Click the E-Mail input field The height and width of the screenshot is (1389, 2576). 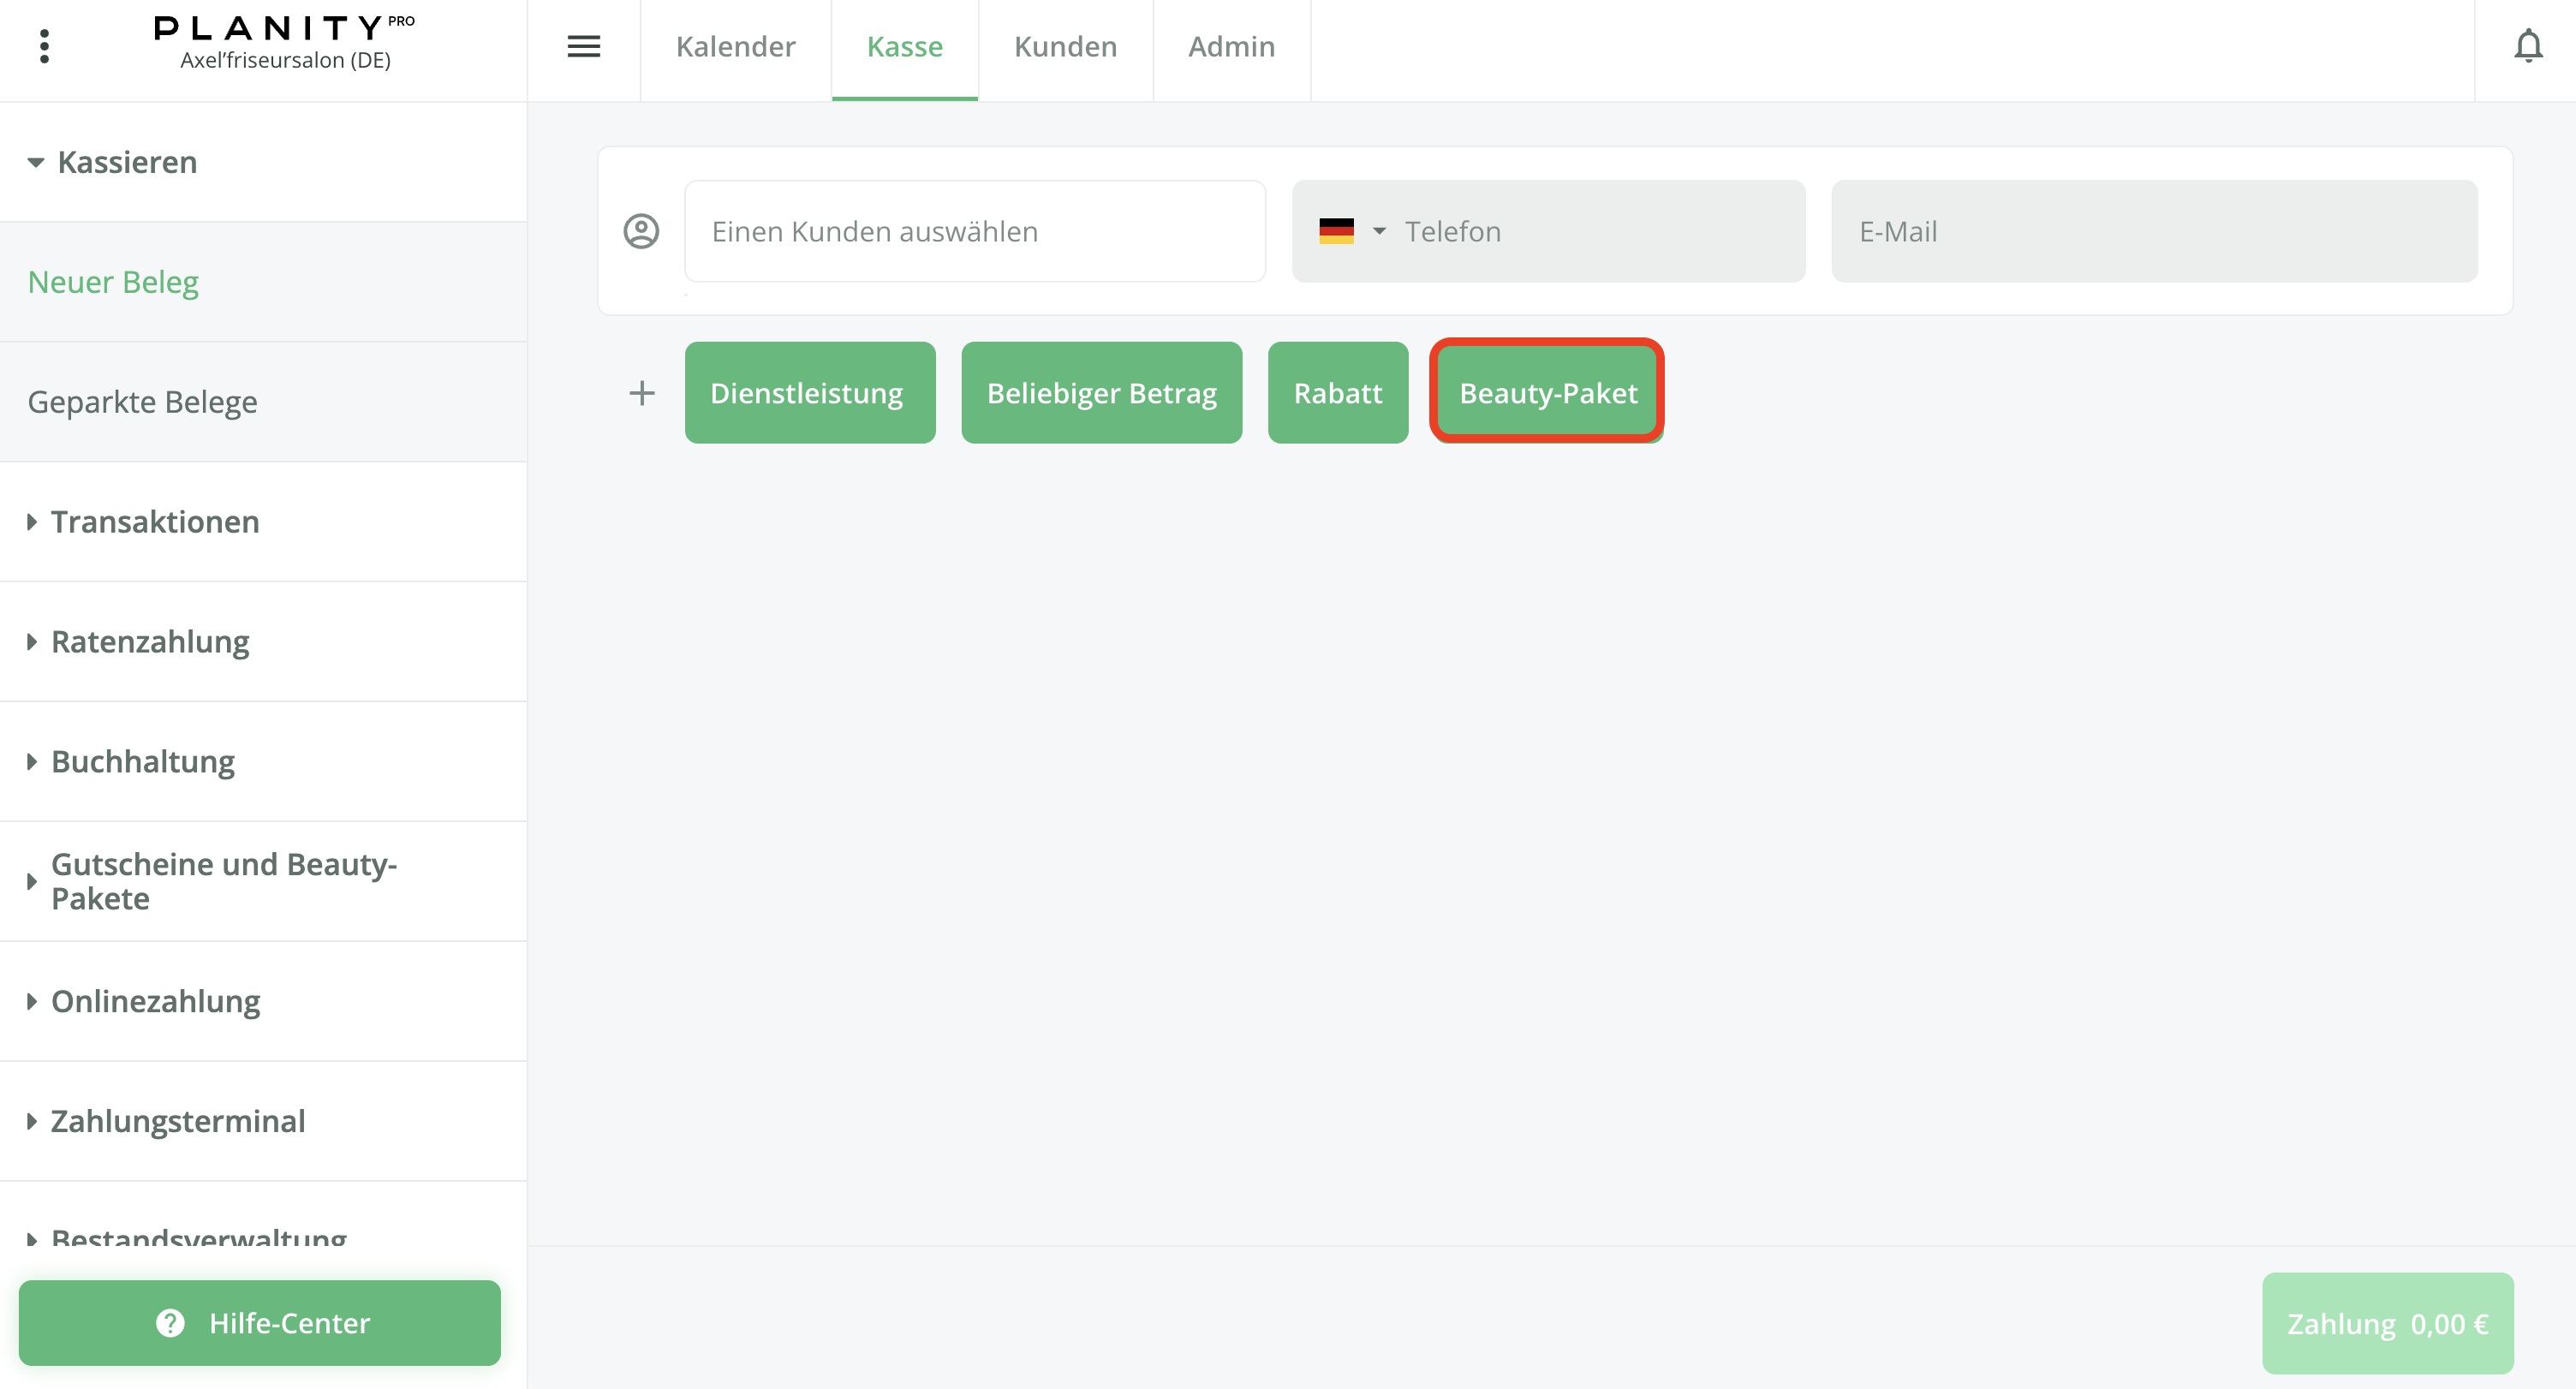pos(2154,231)
